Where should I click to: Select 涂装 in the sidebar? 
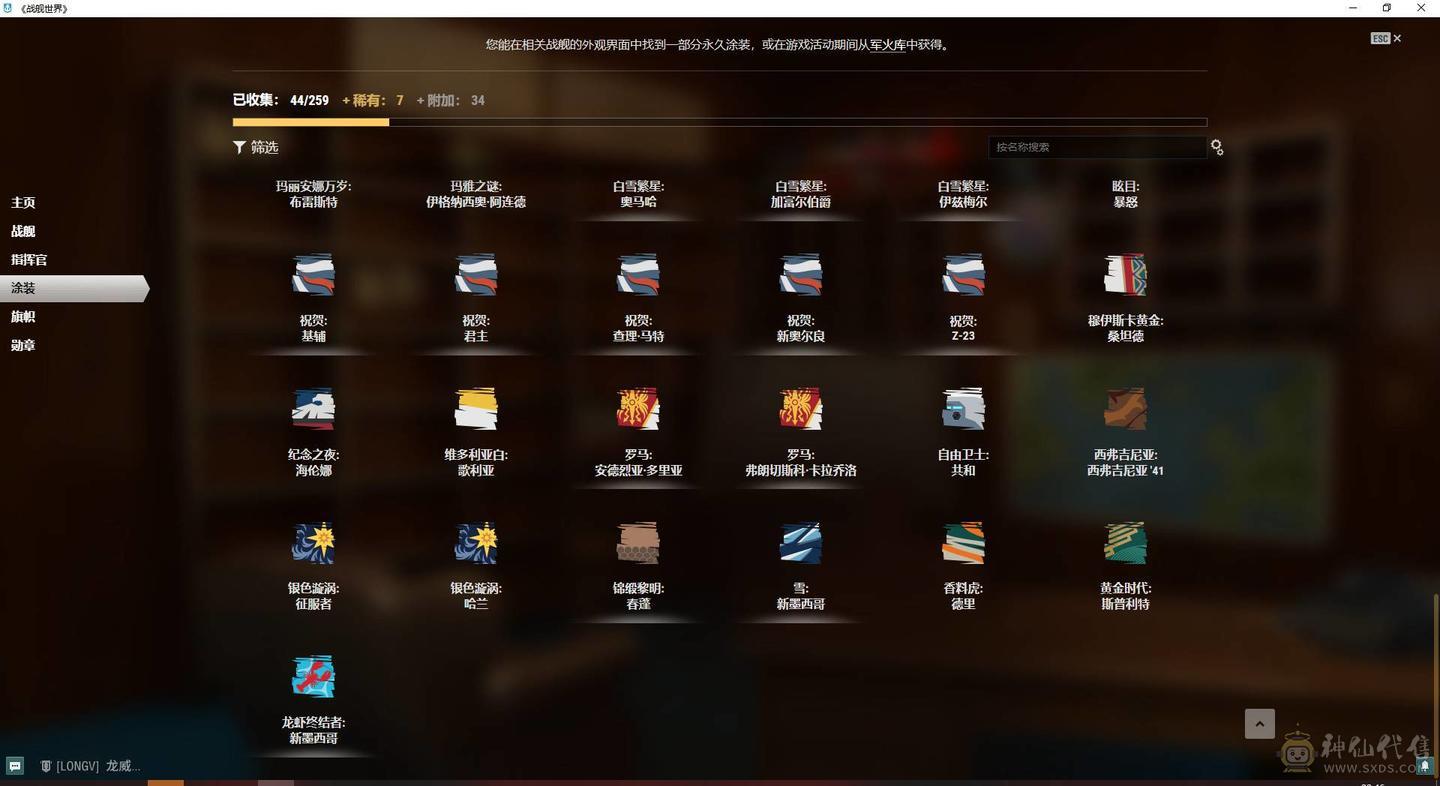pyautogui.click(x=74, y=288)
